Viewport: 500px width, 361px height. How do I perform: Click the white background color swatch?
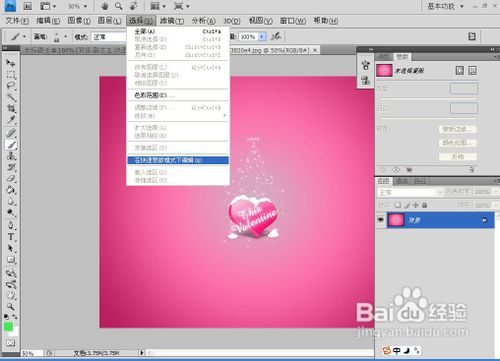(x=14, y=332)
